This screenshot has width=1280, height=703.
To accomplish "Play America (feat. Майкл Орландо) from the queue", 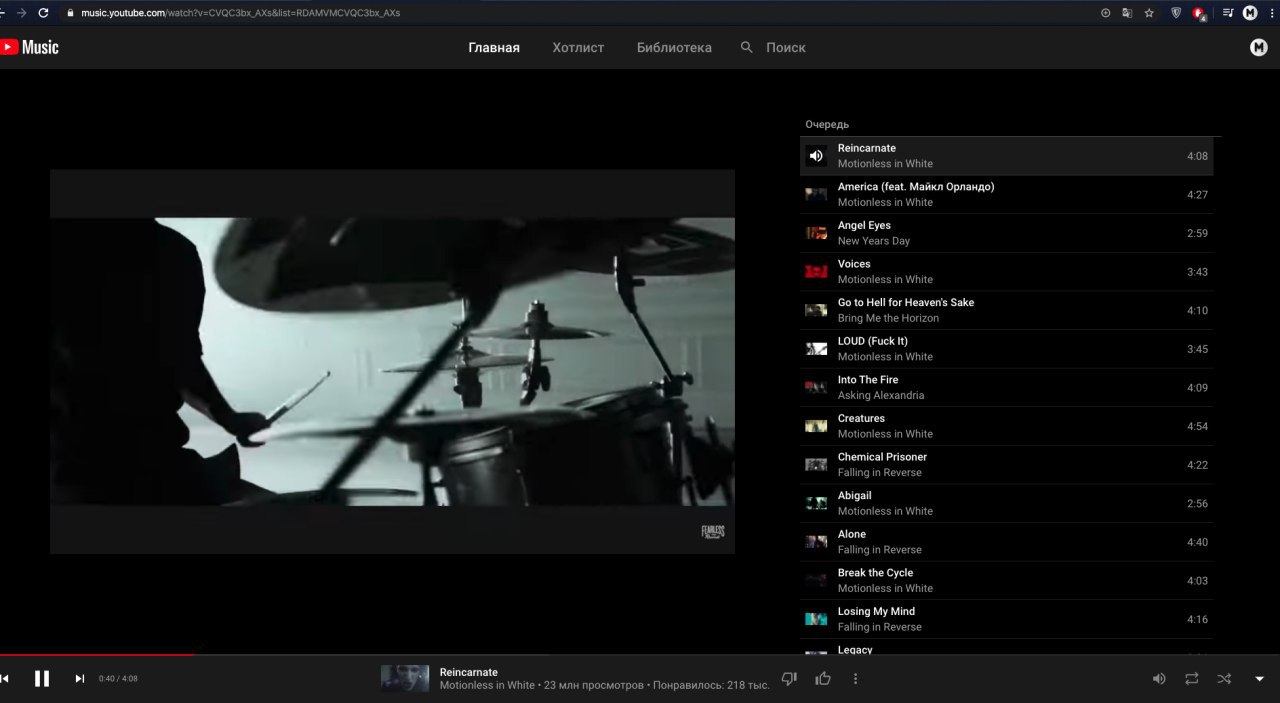I will tap(1006, 194).
